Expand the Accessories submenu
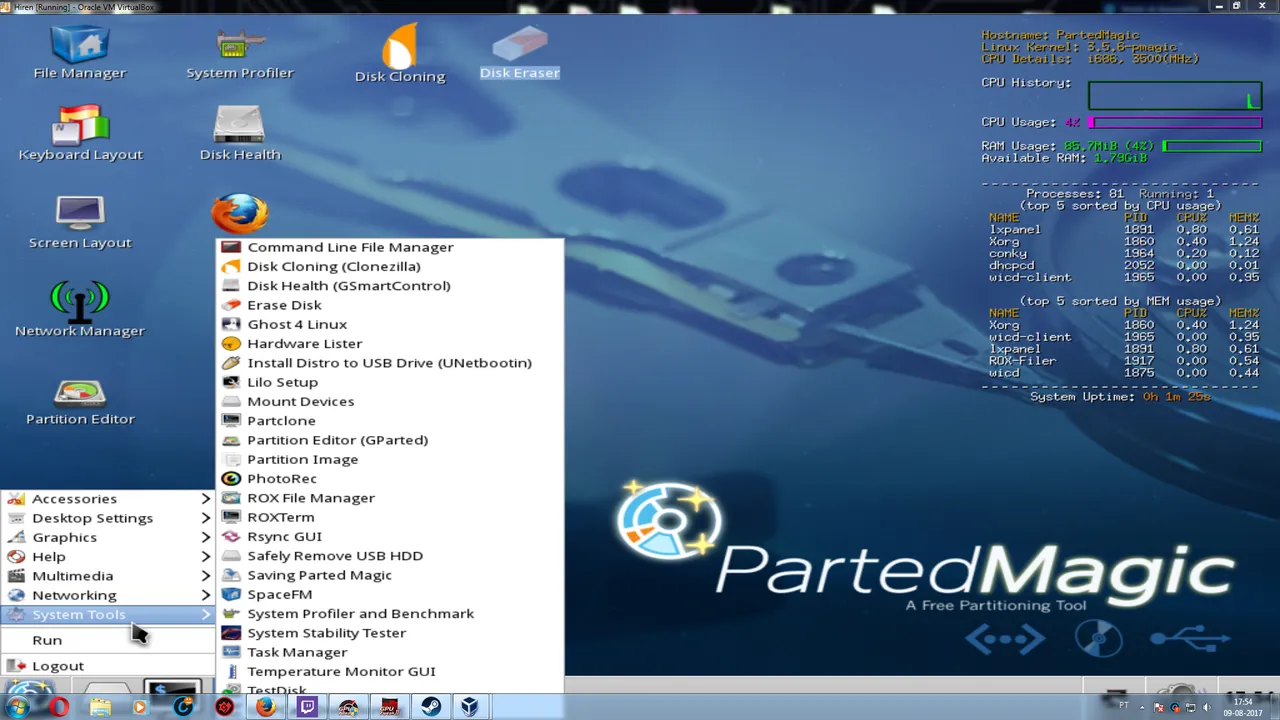The height and width of the screenshot is (720, 1280). point(108,499)
